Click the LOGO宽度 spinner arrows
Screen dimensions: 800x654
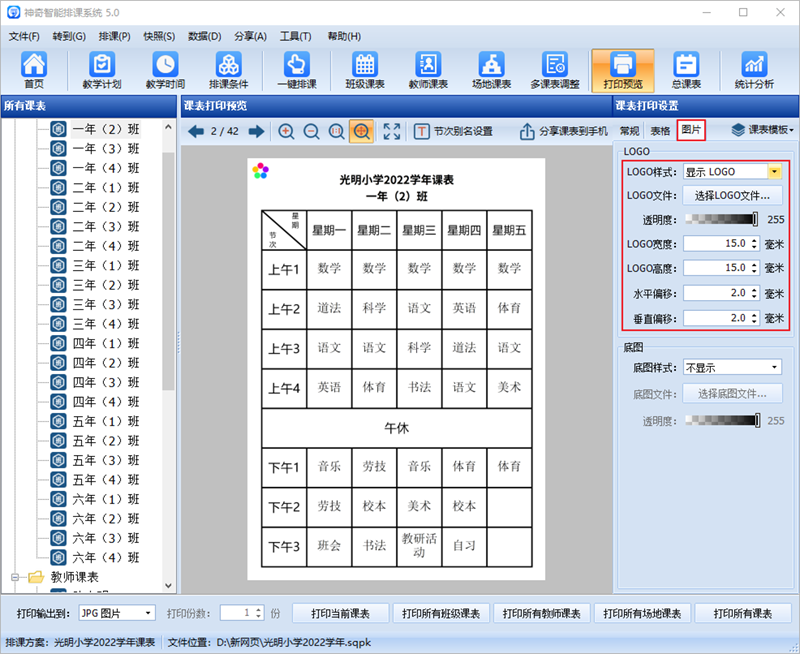click(754, 243)
